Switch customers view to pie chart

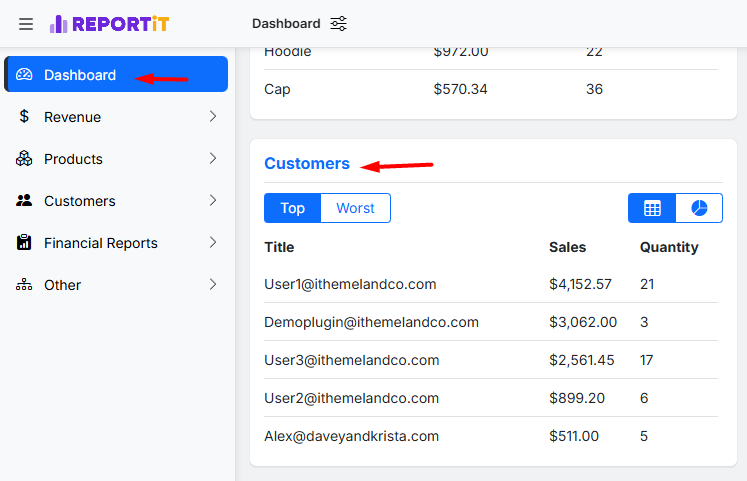pyautogui.click(x=699, y=208)
